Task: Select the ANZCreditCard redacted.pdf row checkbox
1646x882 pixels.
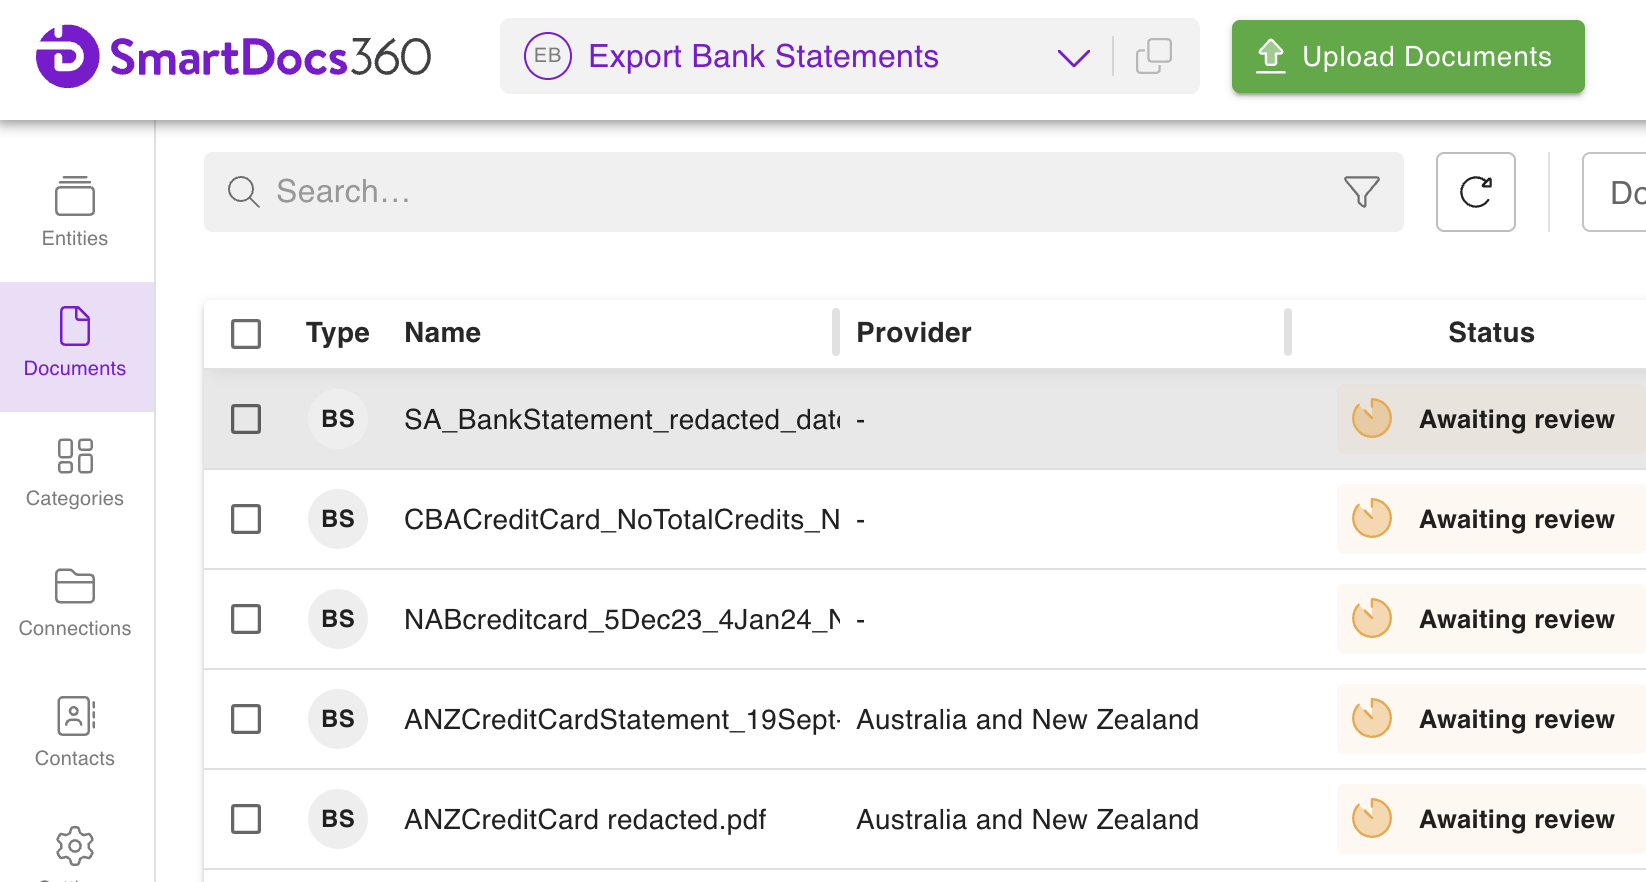Action: point(246,819)
